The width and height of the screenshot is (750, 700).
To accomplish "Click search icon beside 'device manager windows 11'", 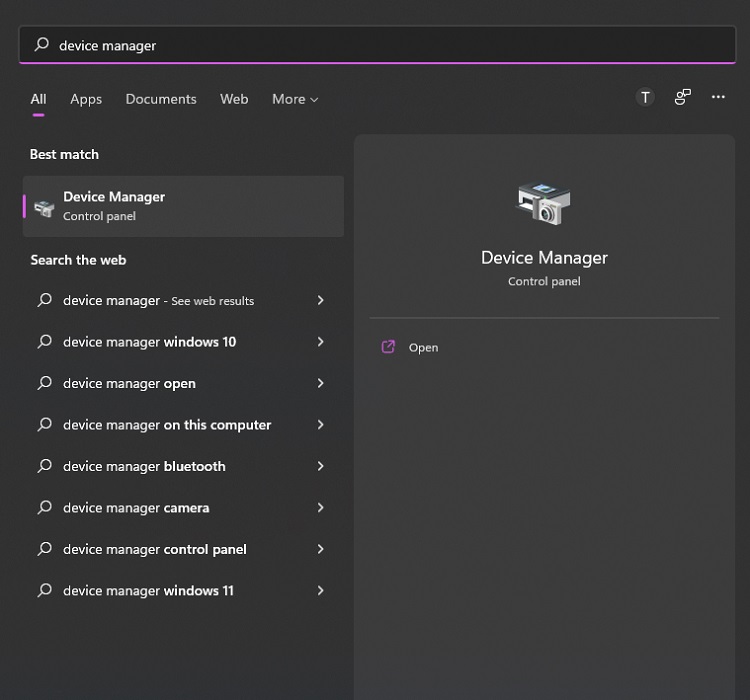I will [x=44, y=590].
